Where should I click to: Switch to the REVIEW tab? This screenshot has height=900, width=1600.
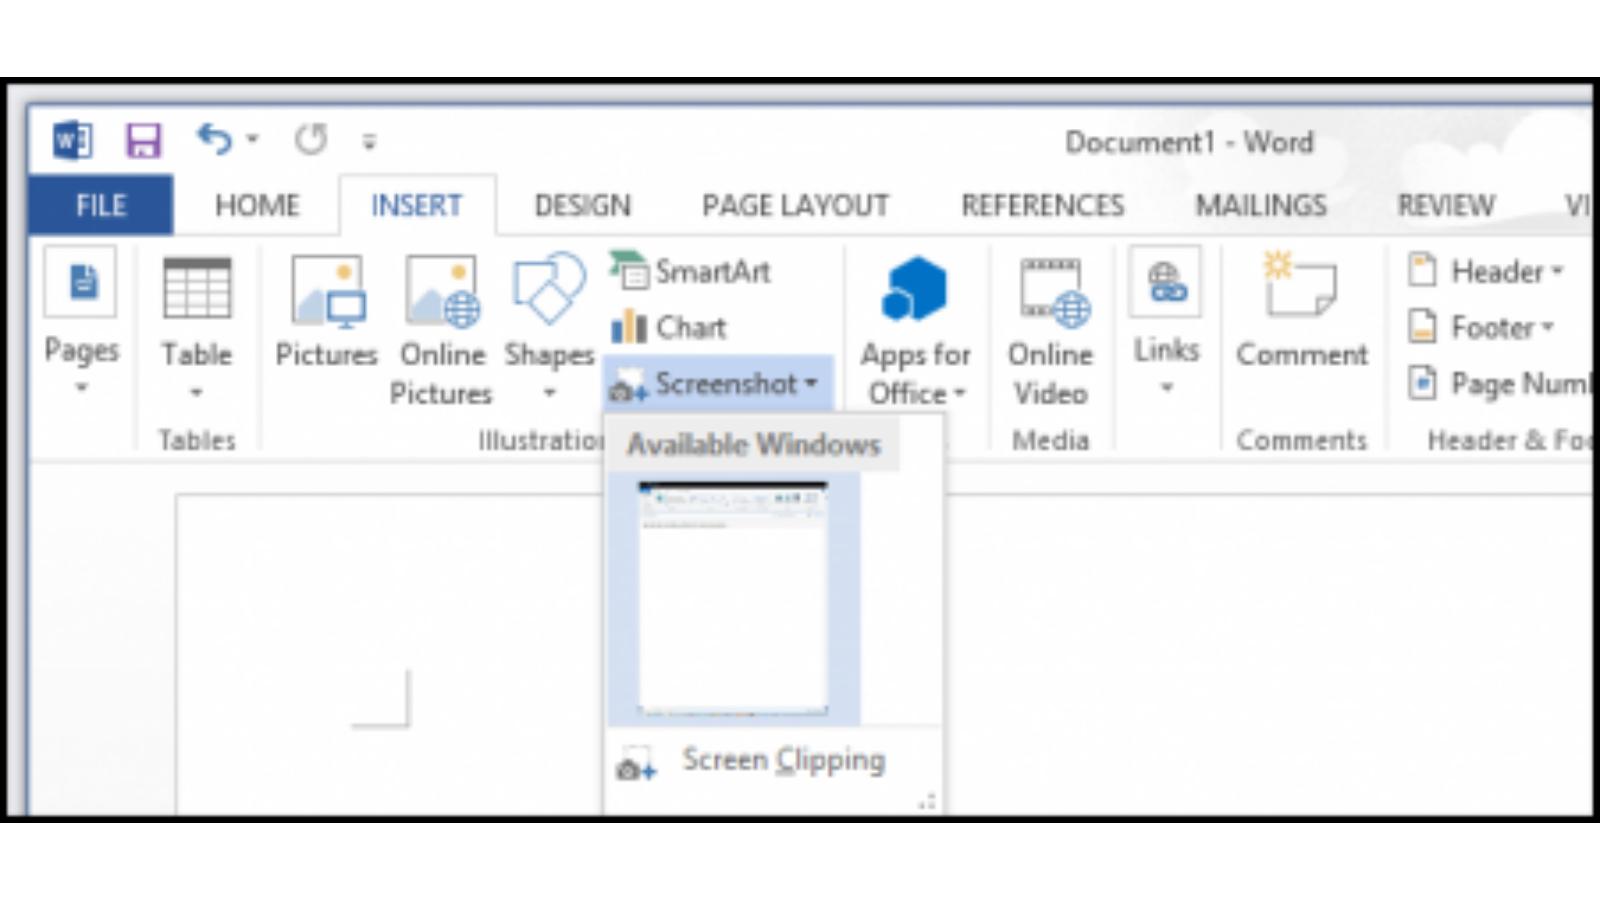click(x=1446, y=205)
